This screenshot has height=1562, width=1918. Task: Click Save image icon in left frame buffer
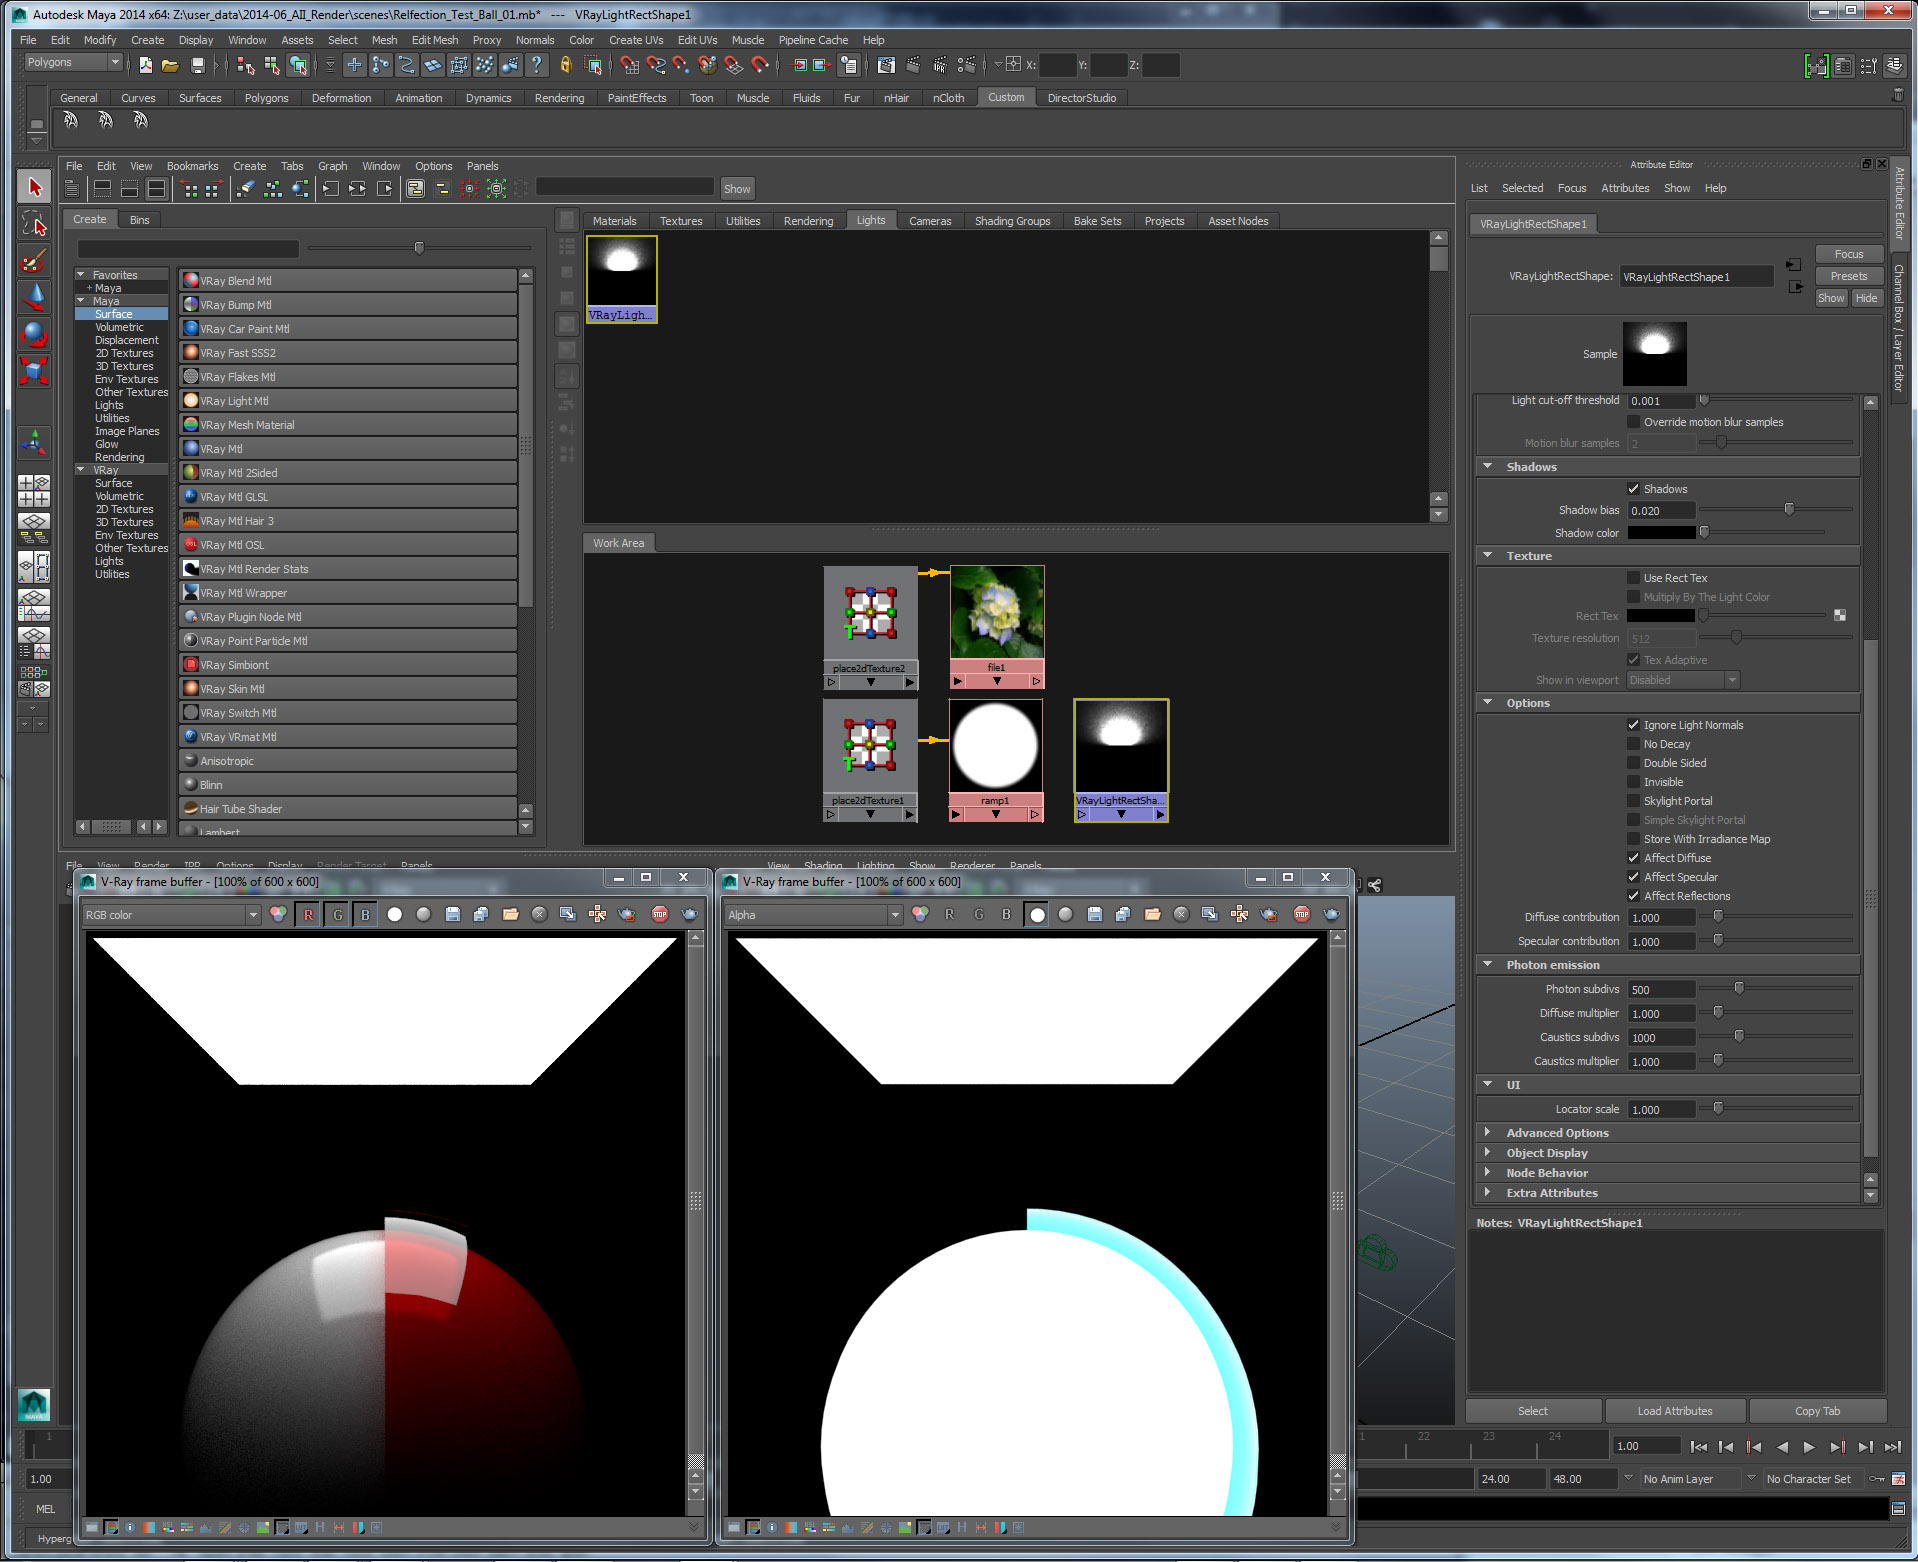pos(452,914)
